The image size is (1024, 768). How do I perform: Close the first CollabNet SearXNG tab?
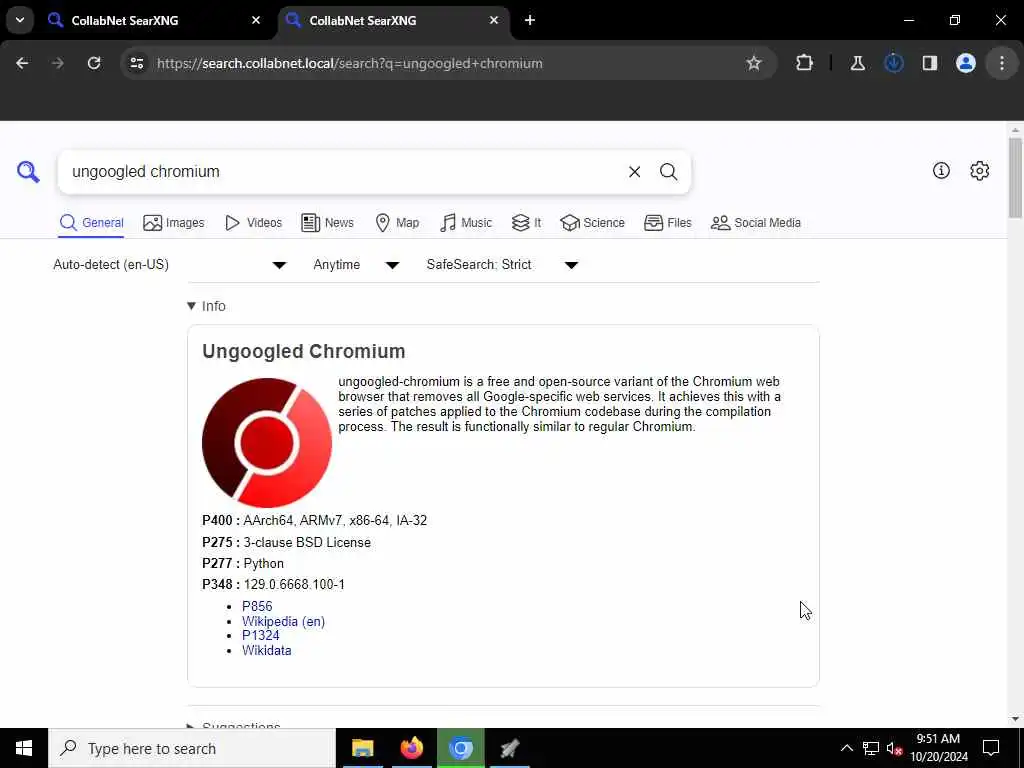(256, 20)
